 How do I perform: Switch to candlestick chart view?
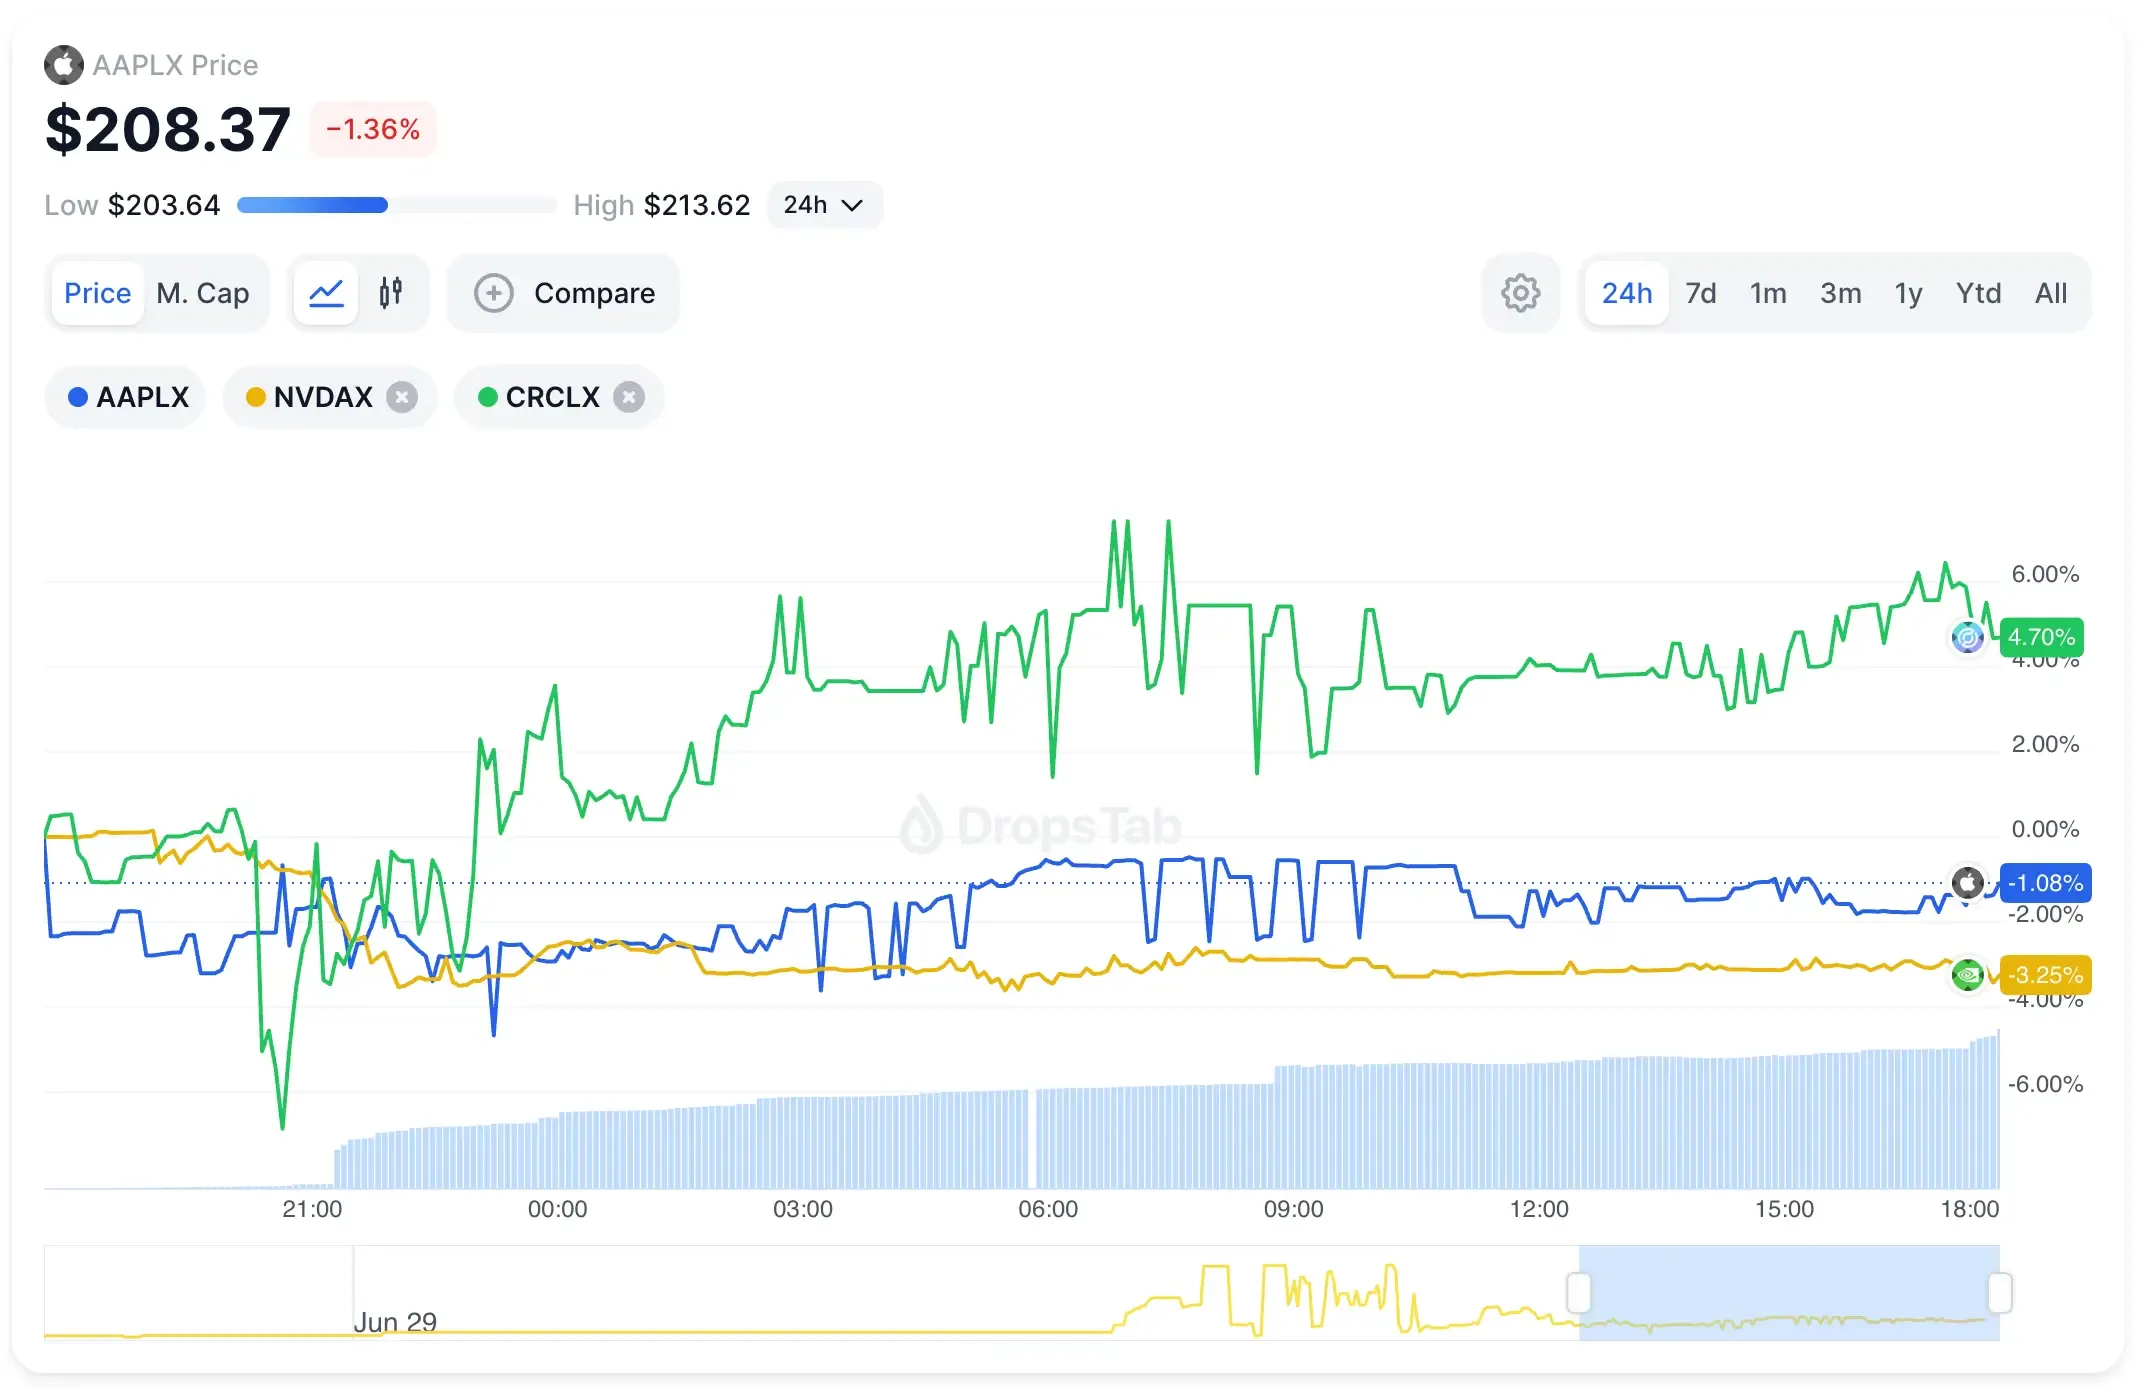391,292
